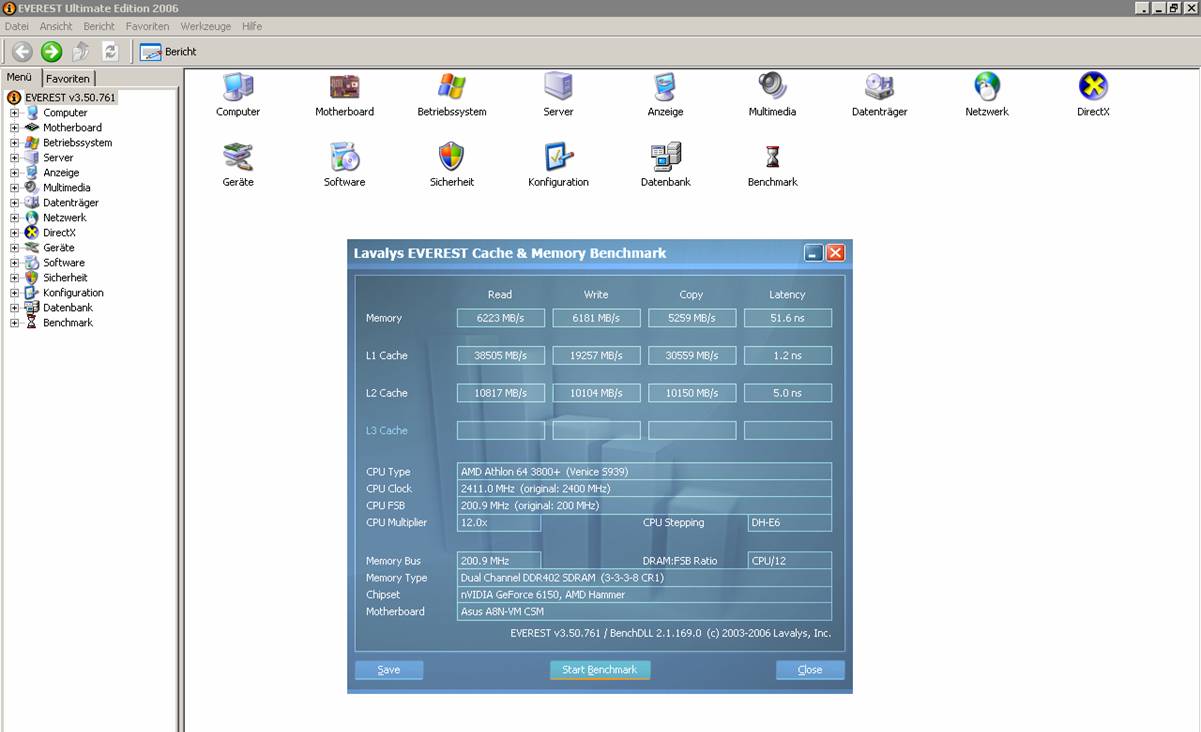The height and width of the screenshot is (732, 1201).
Task: Click the green forward arrow in the toolbar
Action: point(51,52)
